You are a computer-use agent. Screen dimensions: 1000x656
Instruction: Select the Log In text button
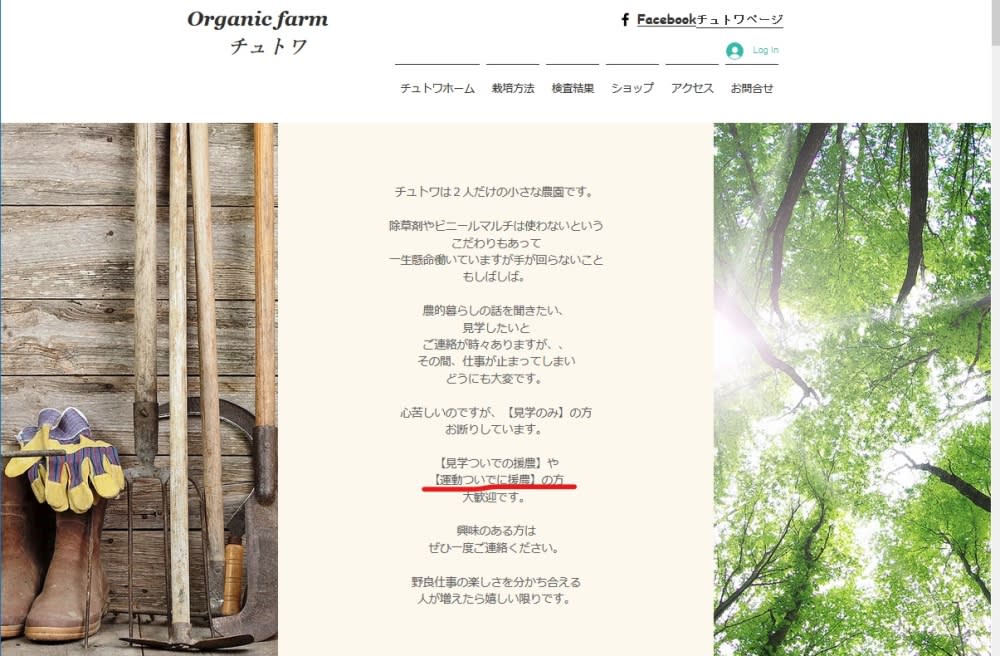pos(765,50)
